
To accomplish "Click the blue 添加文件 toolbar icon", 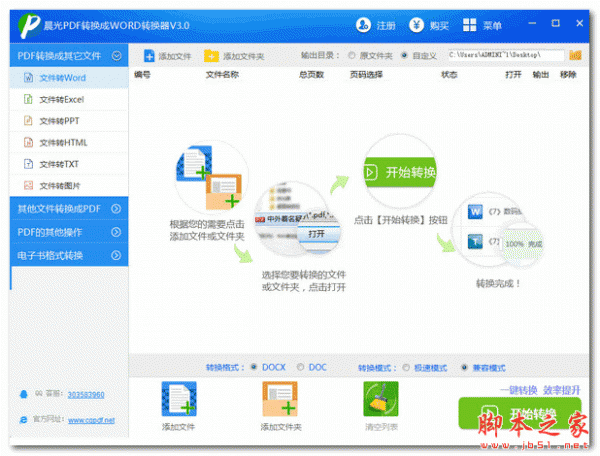I will tap(149, 56).
